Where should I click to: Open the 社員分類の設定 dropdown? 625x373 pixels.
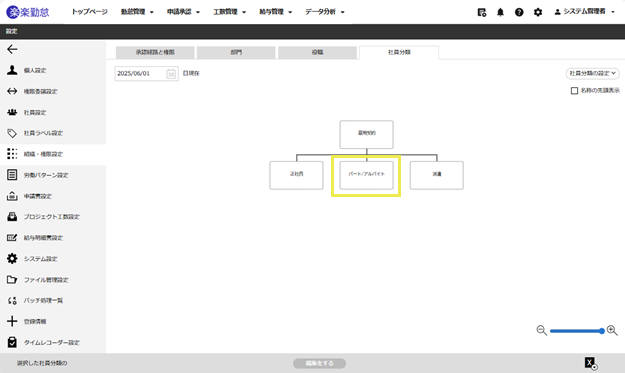click(x=592, y=73)
